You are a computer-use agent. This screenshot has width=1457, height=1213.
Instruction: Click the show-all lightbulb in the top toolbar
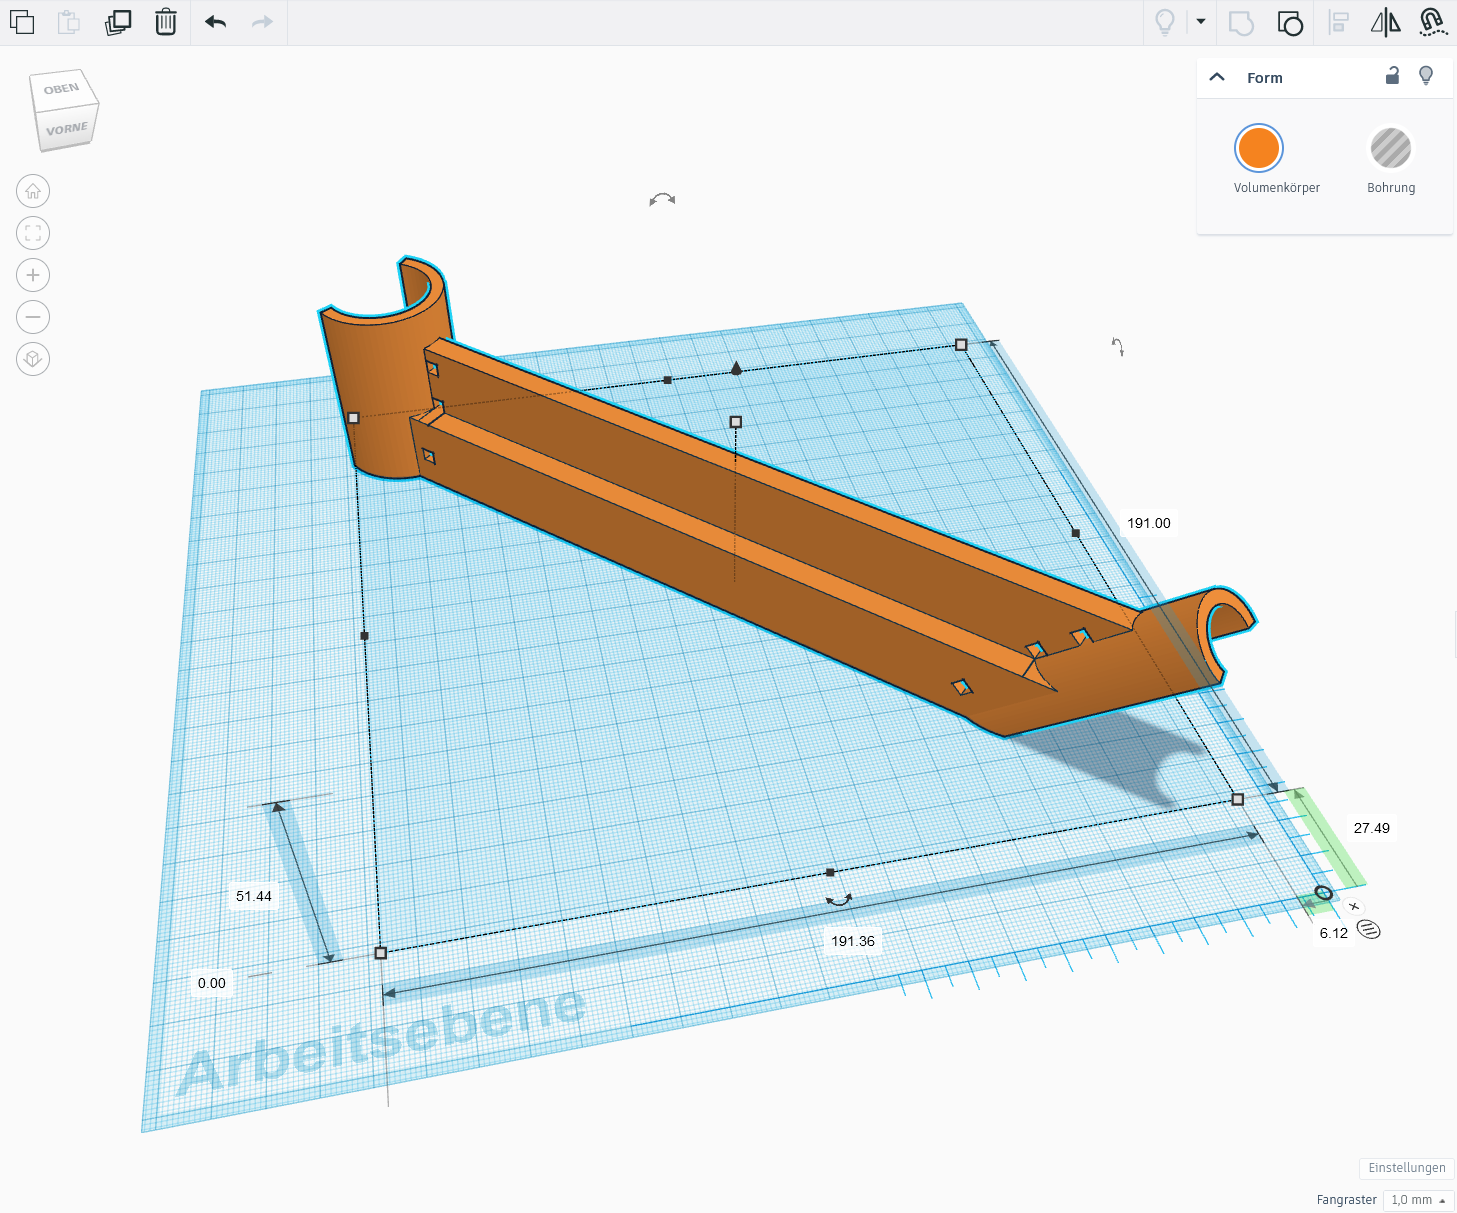point(1165,22)
